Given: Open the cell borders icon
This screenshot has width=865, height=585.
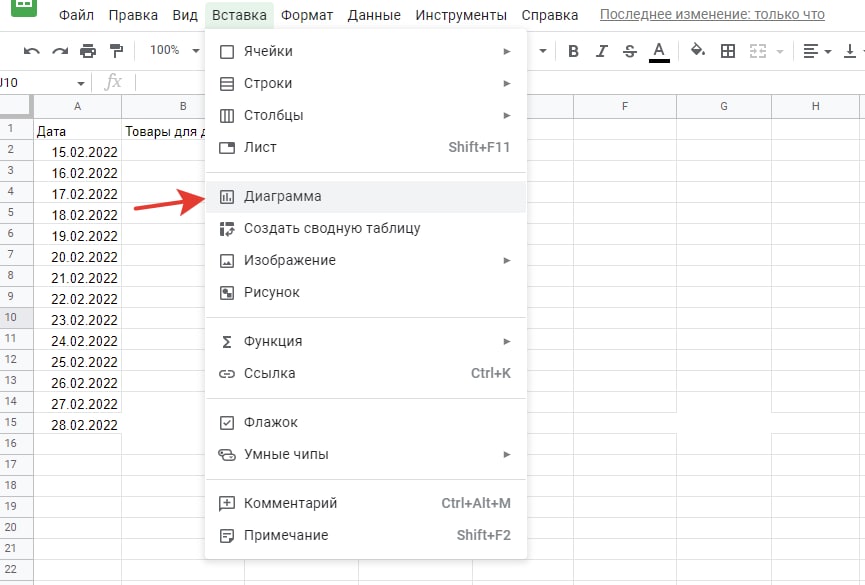Looking at the screenshot, I should [x=728, y=51].
